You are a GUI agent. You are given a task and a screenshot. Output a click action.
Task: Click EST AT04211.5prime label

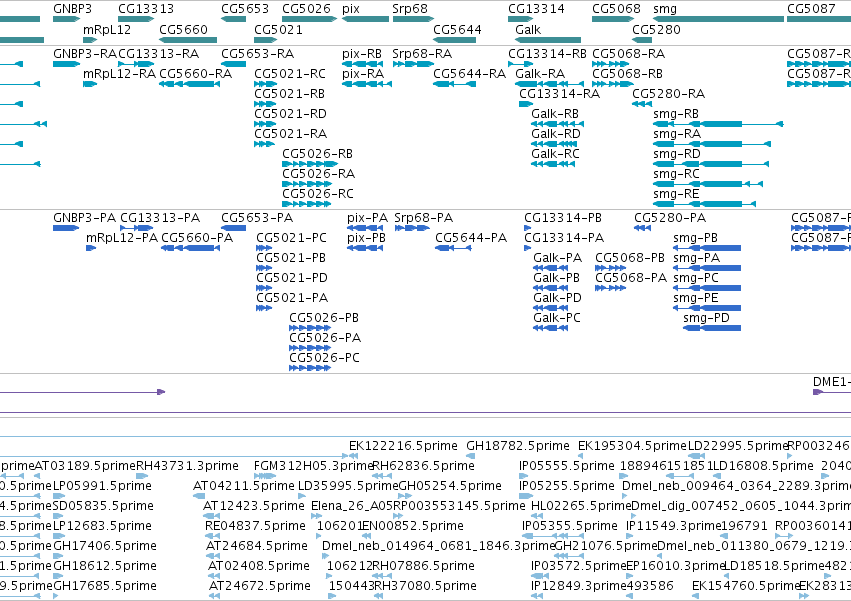click(x=244, y=486)
